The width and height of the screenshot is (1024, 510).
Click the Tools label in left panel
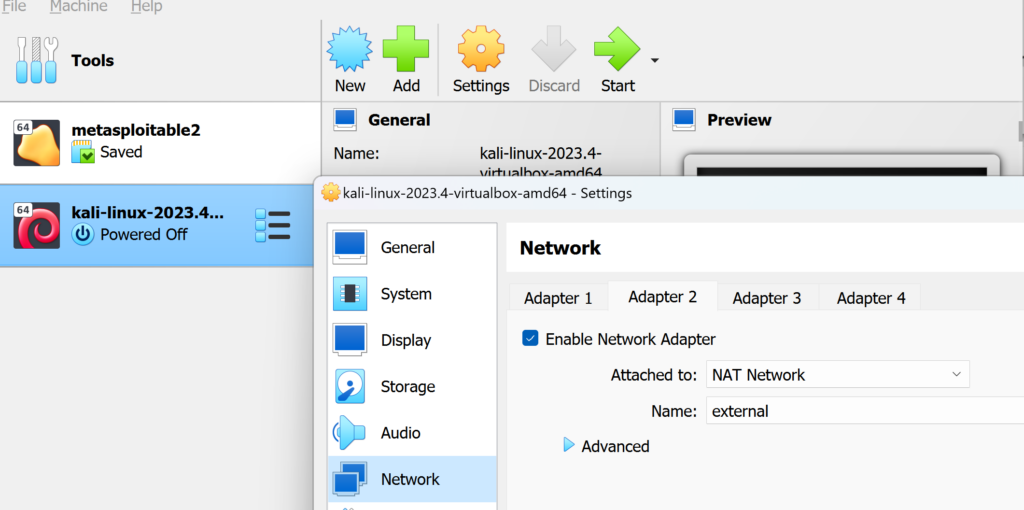93,61
